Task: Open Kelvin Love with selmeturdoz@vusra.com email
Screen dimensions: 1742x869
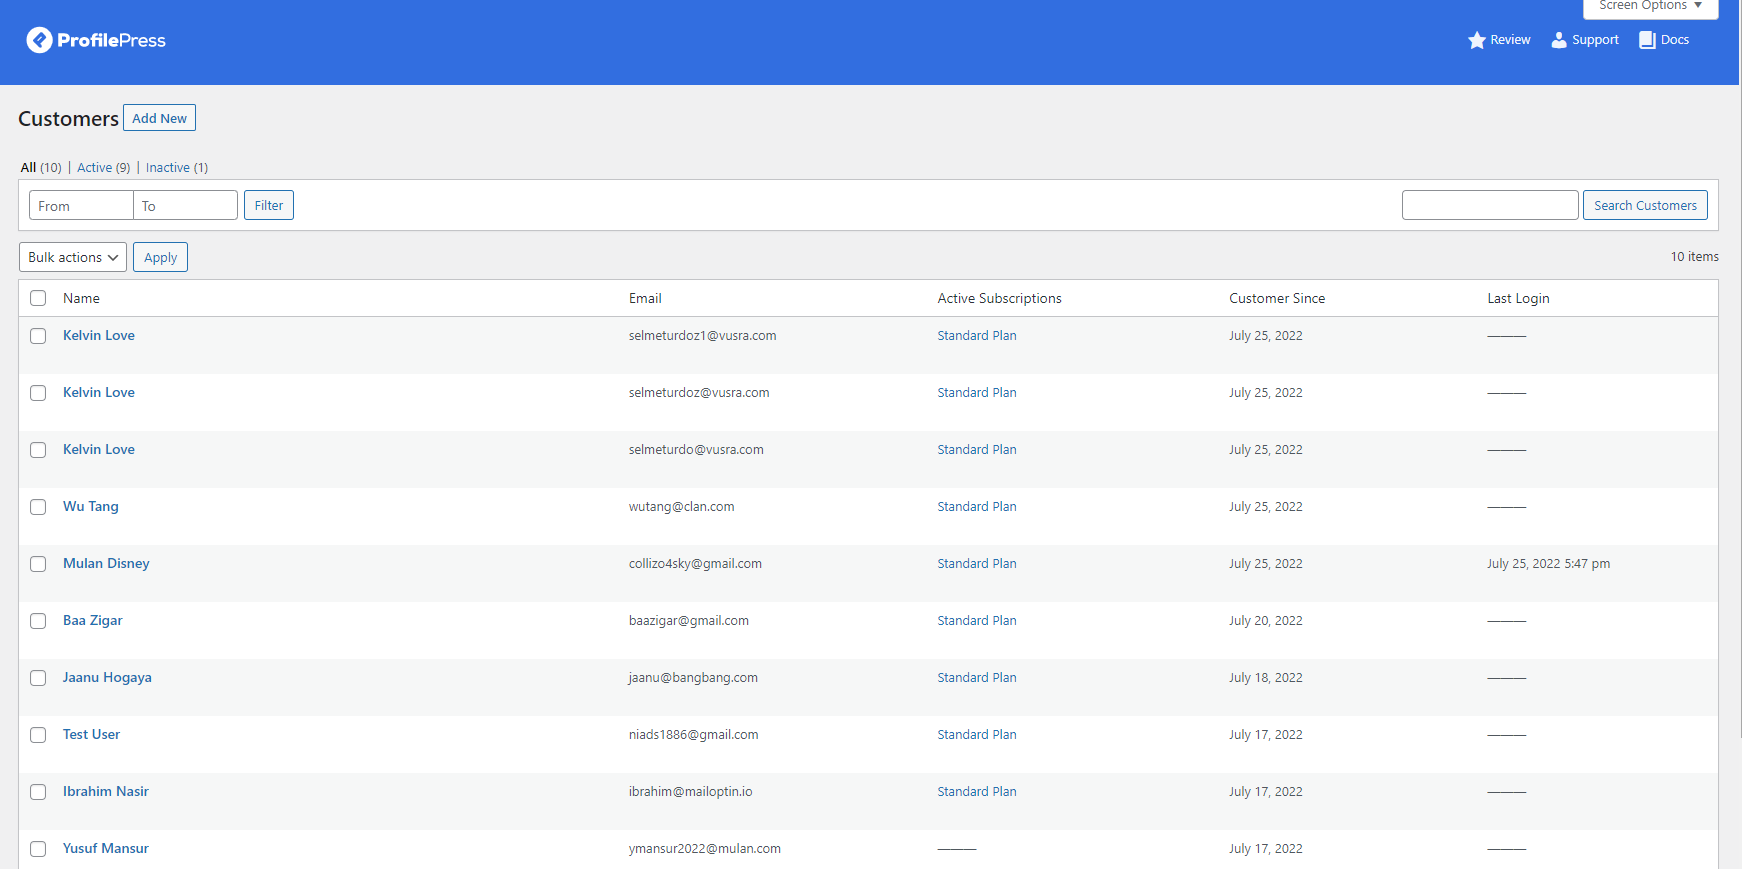Action: [99, 392]
